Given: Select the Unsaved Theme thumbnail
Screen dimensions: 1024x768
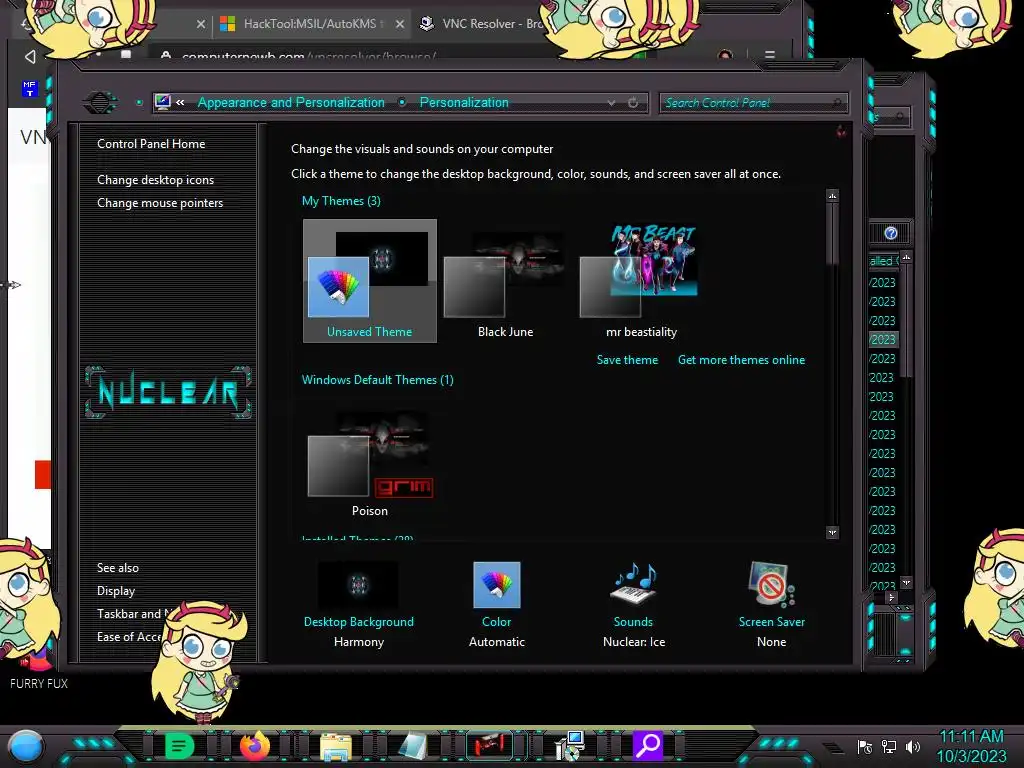Looking at the screenshot, I should [370, 280].
